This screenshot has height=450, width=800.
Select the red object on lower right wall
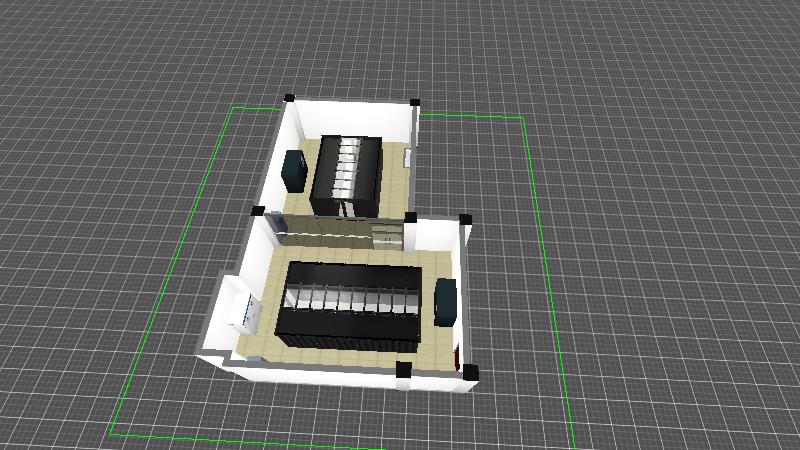coord(458,355)
